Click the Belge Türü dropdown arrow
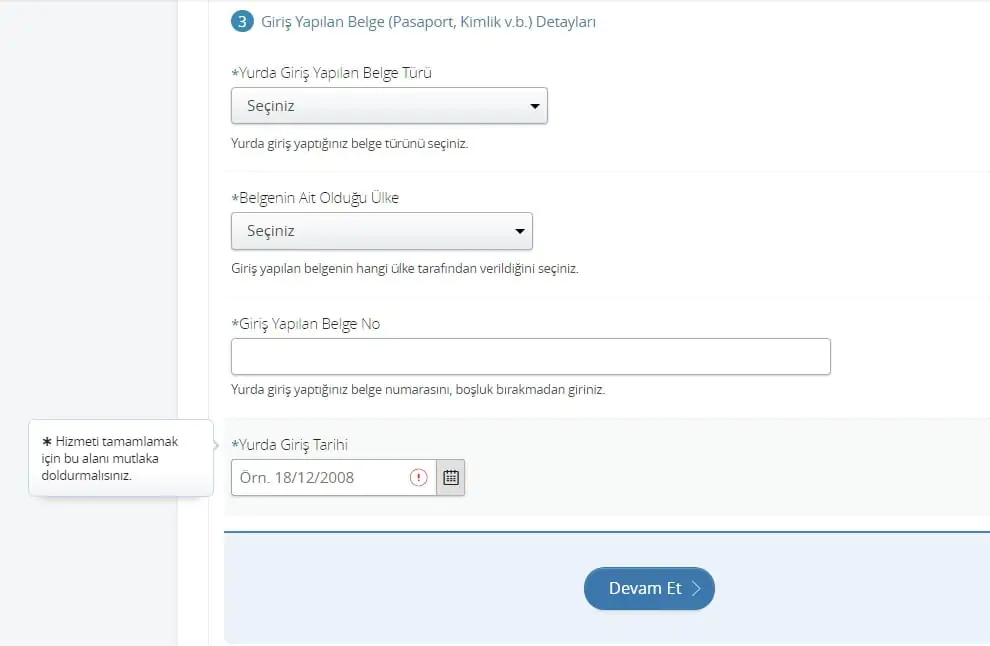 tap(535, 105)
